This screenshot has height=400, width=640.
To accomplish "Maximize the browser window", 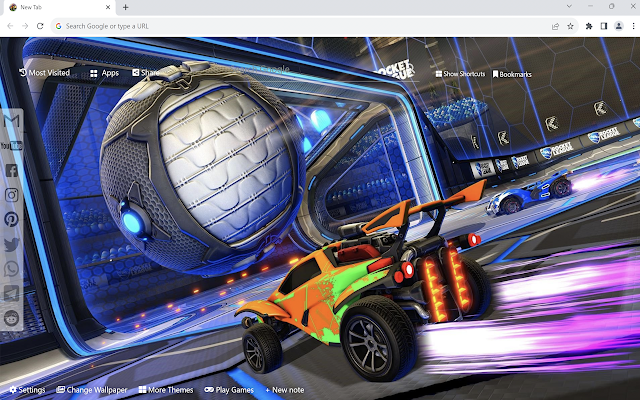I will pyautogui.click(x=611, y=6).
